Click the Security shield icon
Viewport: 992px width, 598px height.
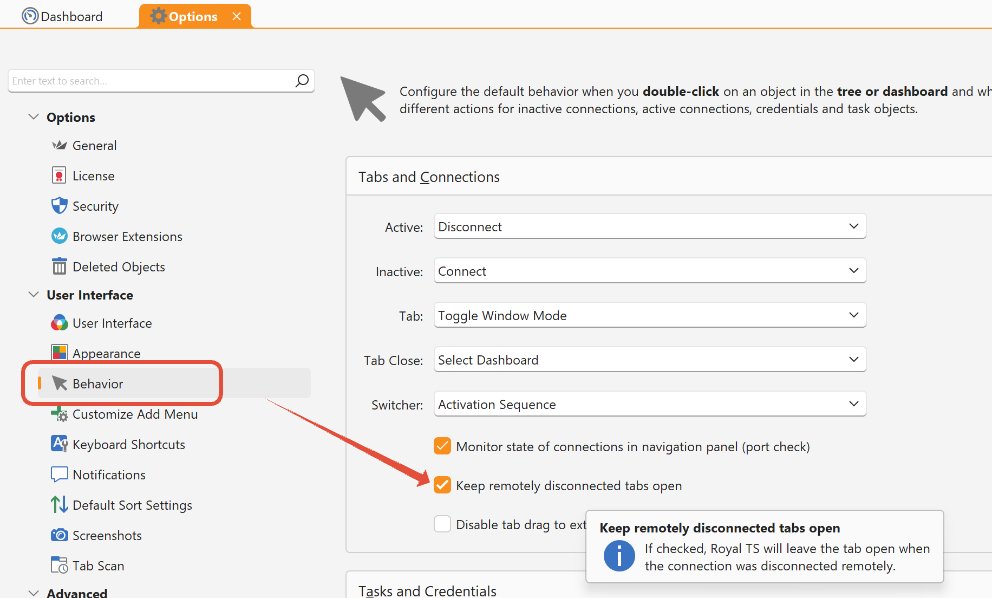tap(59, 206)
